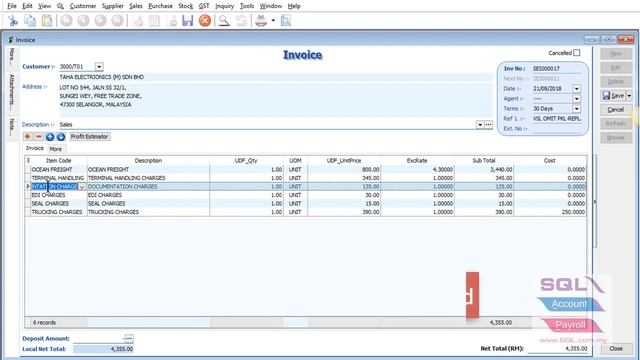This screenshot has width=640, height=360.
Task: Click the Browse button in right panel
Action: [616, 138]
